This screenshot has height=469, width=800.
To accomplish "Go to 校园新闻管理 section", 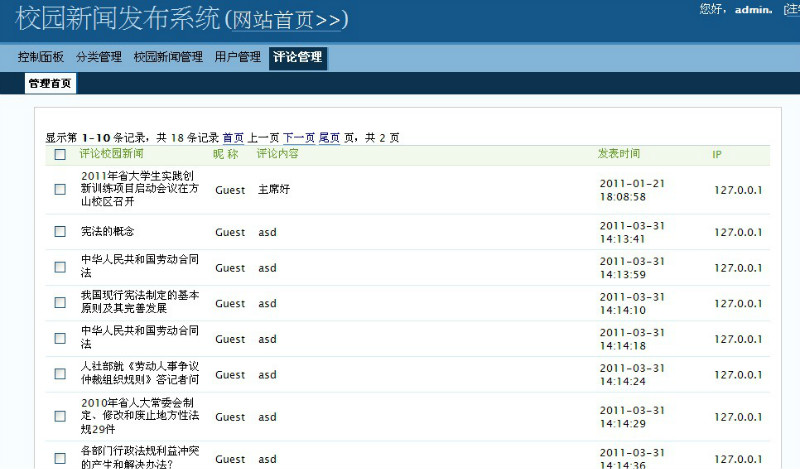I will (x=168, y=57).
